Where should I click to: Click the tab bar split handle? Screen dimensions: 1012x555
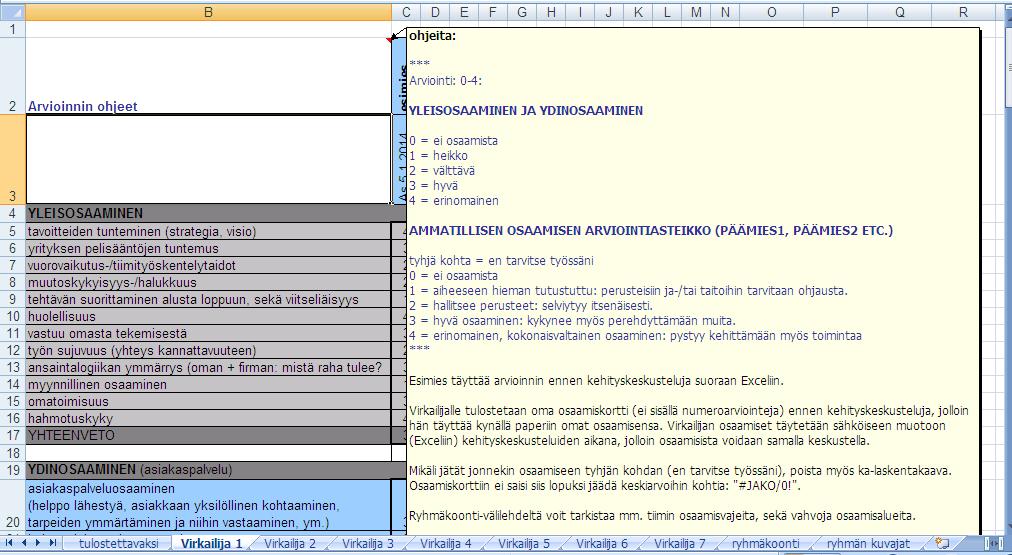point(987,543)
